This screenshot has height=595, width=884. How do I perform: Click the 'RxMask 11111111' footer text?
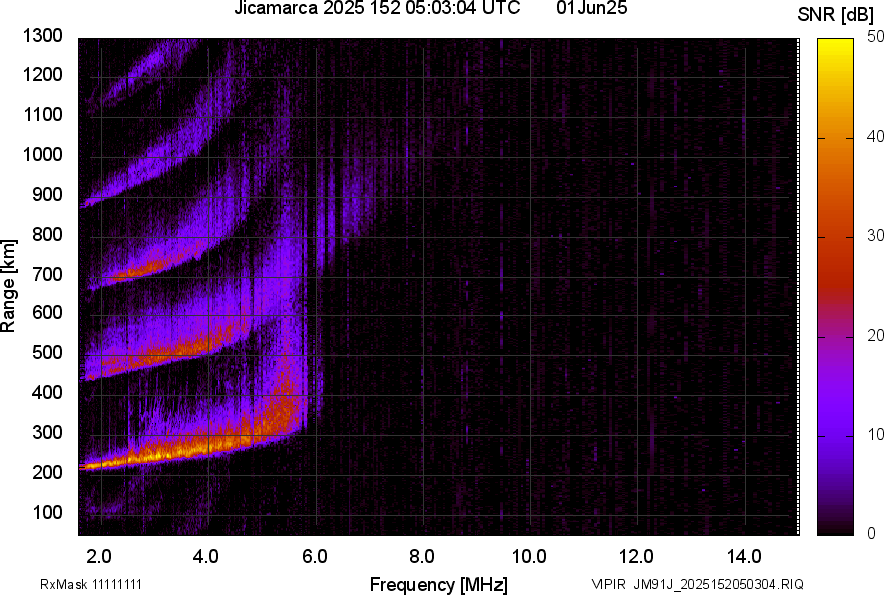pos(91,584)
